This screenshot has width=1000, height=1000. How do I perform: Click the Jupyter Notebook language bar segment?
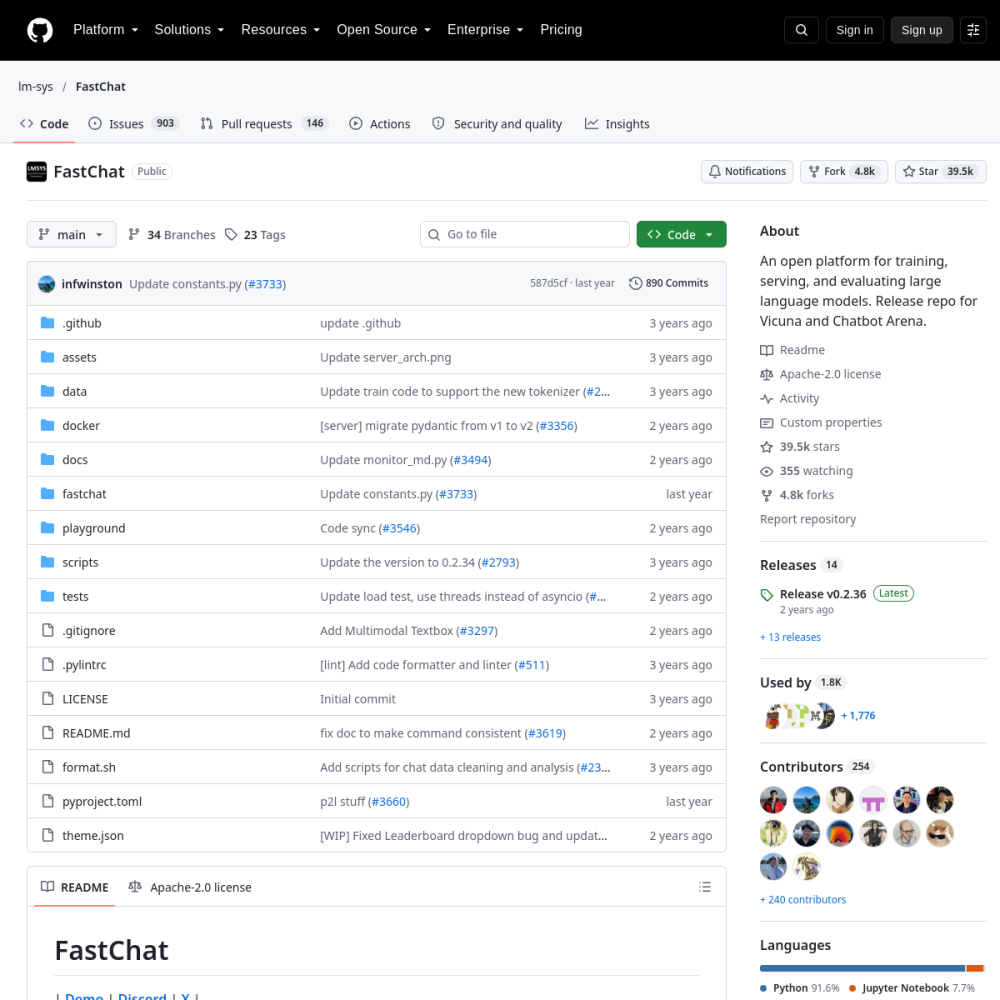pyautogui.click(x=975, y=968)
